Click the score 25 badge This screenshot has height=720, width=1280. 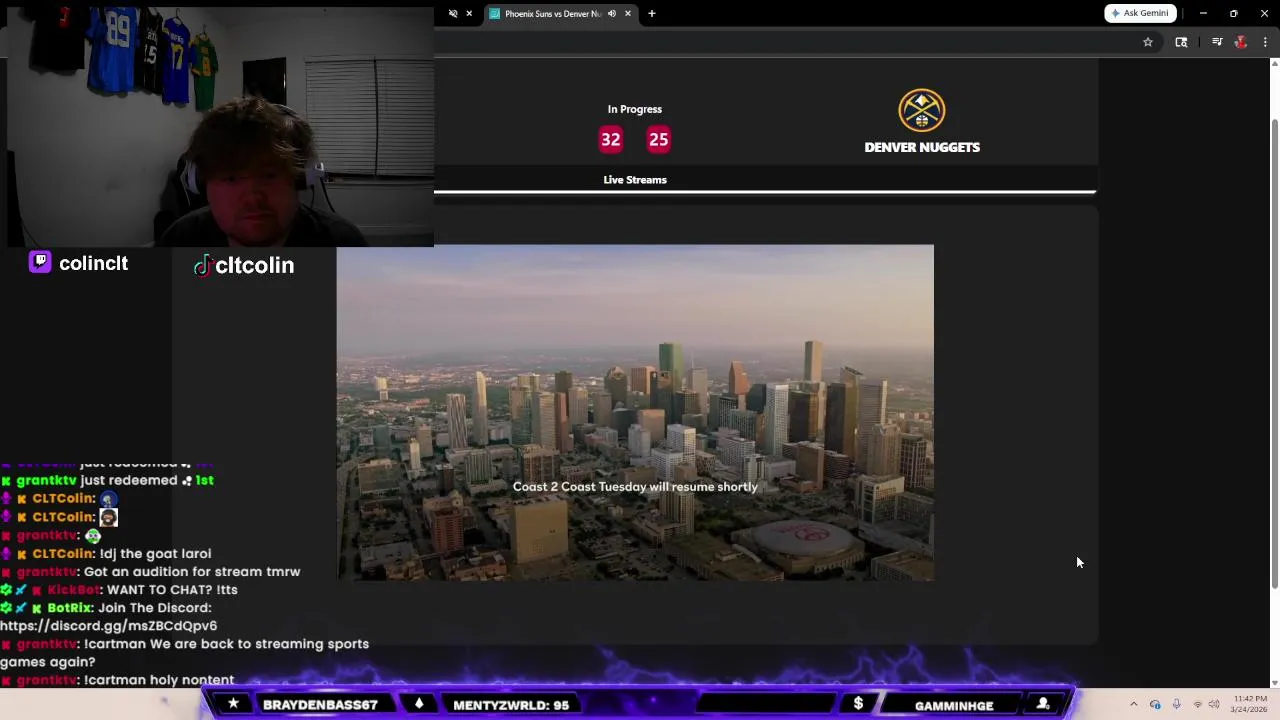coord(658,140)
